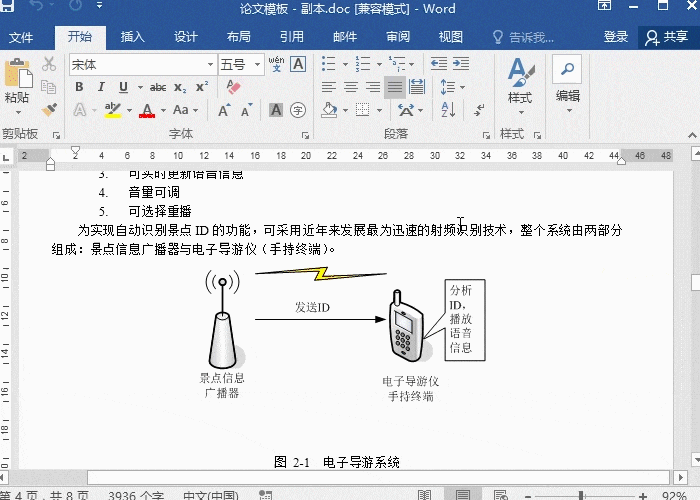Toggle Subscript x₂ formatting
Viewport: 700px width, 500px height.
pyautogui.click(x=180, y=87)
